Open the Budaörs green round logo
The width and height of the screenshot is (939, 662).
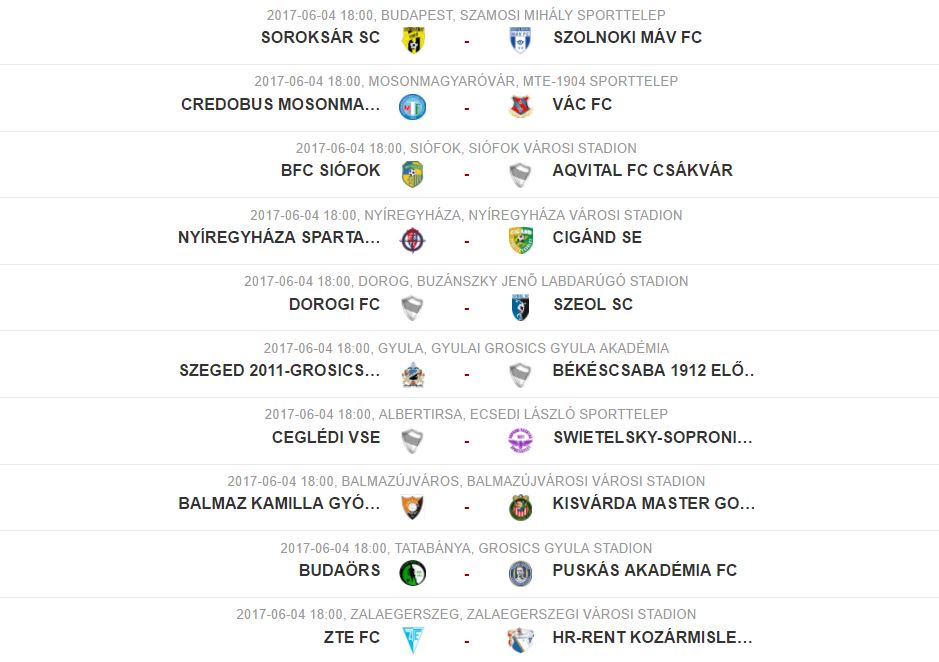pos(413,573)
